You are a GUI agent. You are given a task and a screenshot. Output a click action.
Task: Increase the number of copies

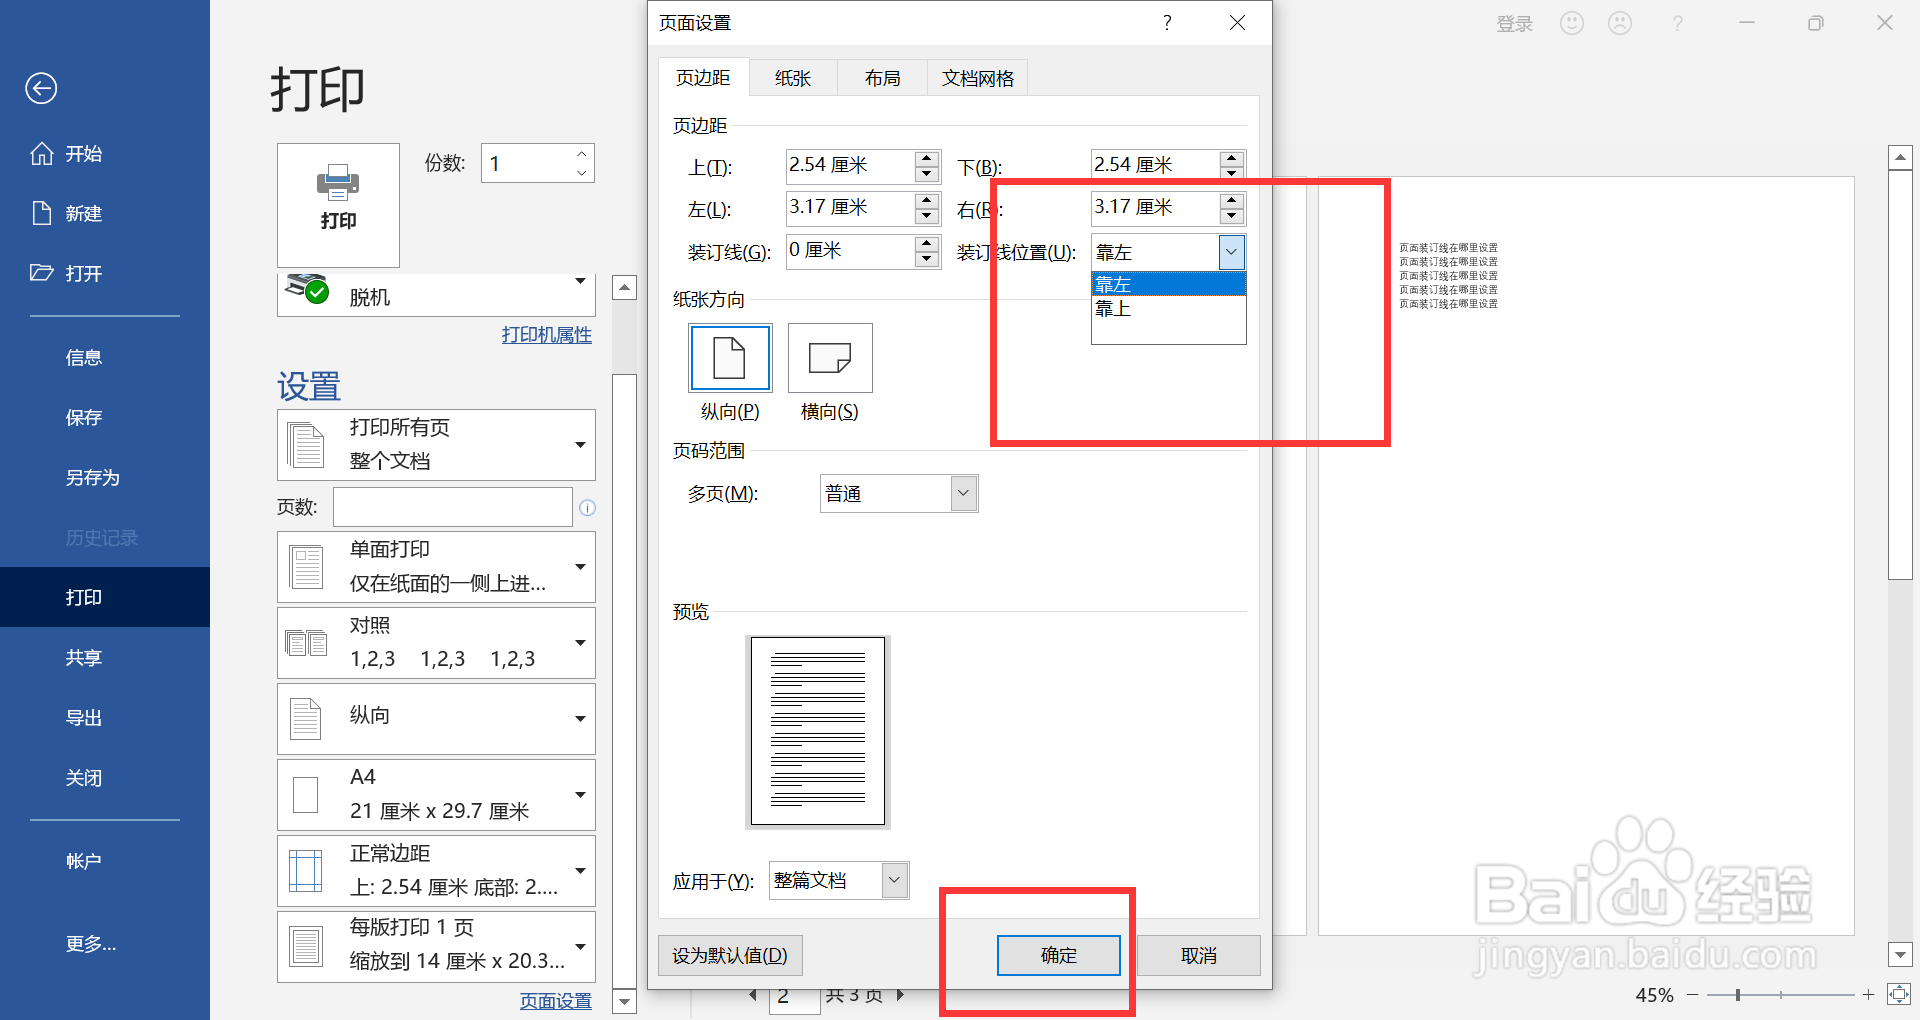point(582,153)
